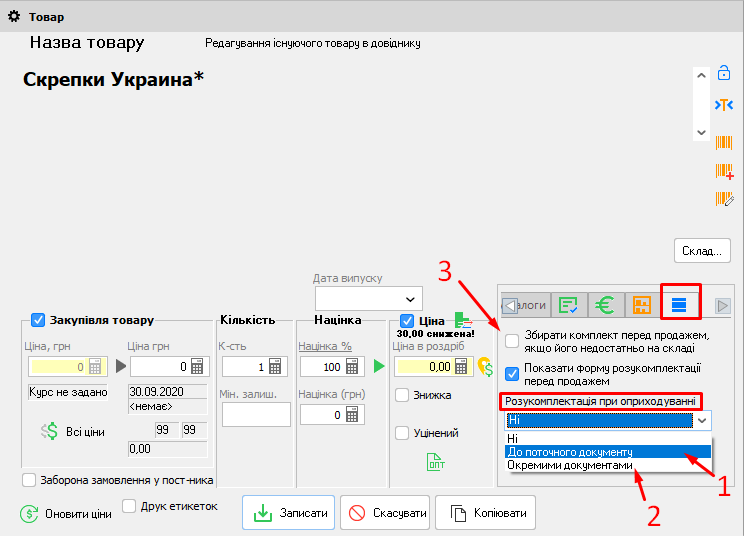744x536 pixels.
Task: Click the К-сть quantity input field
Action: click(x=246, y=367)
